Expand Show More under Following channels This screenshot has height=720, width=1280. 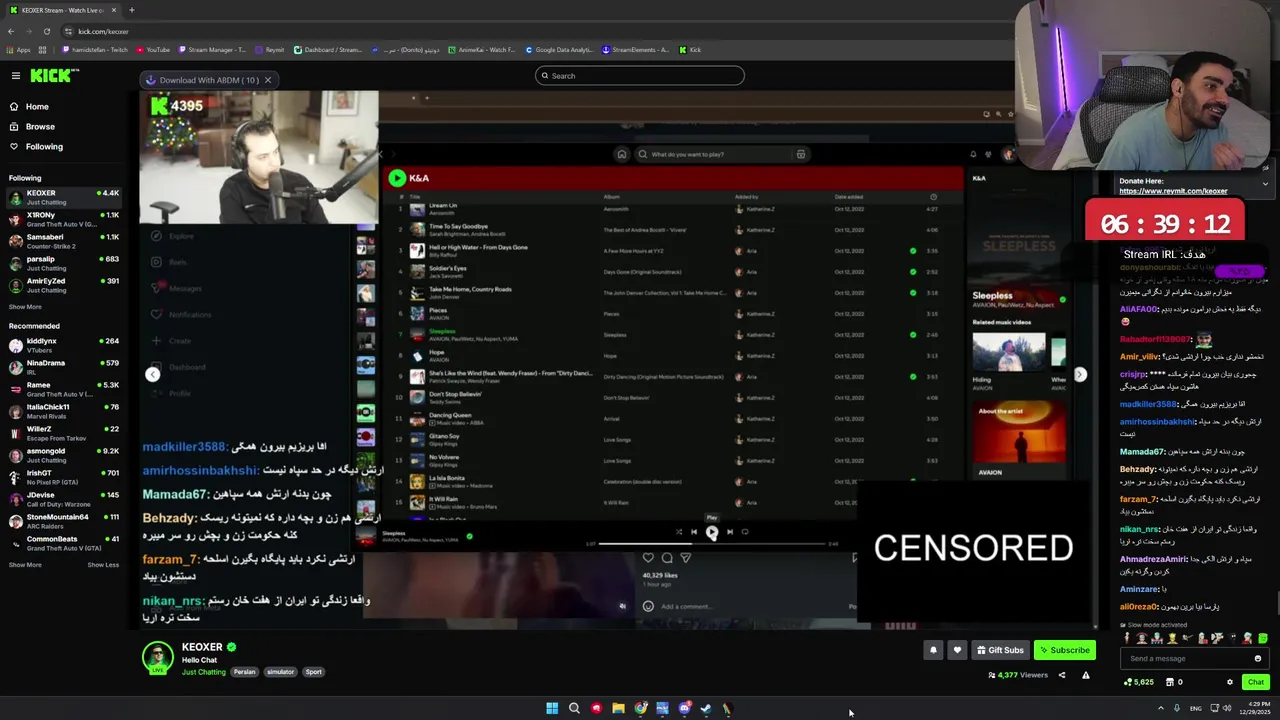(x=25, y=307)
